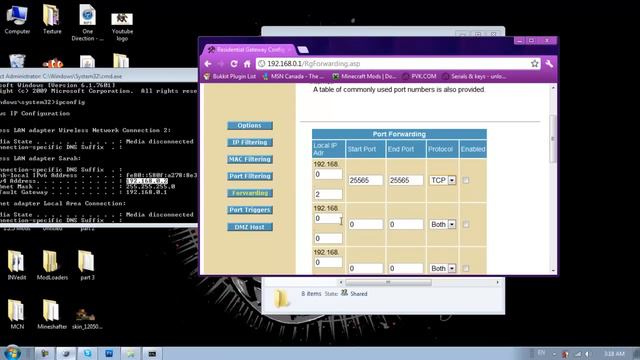
Task: Click the Explorer window horizontal scrollbar
Action: point(388,282)
